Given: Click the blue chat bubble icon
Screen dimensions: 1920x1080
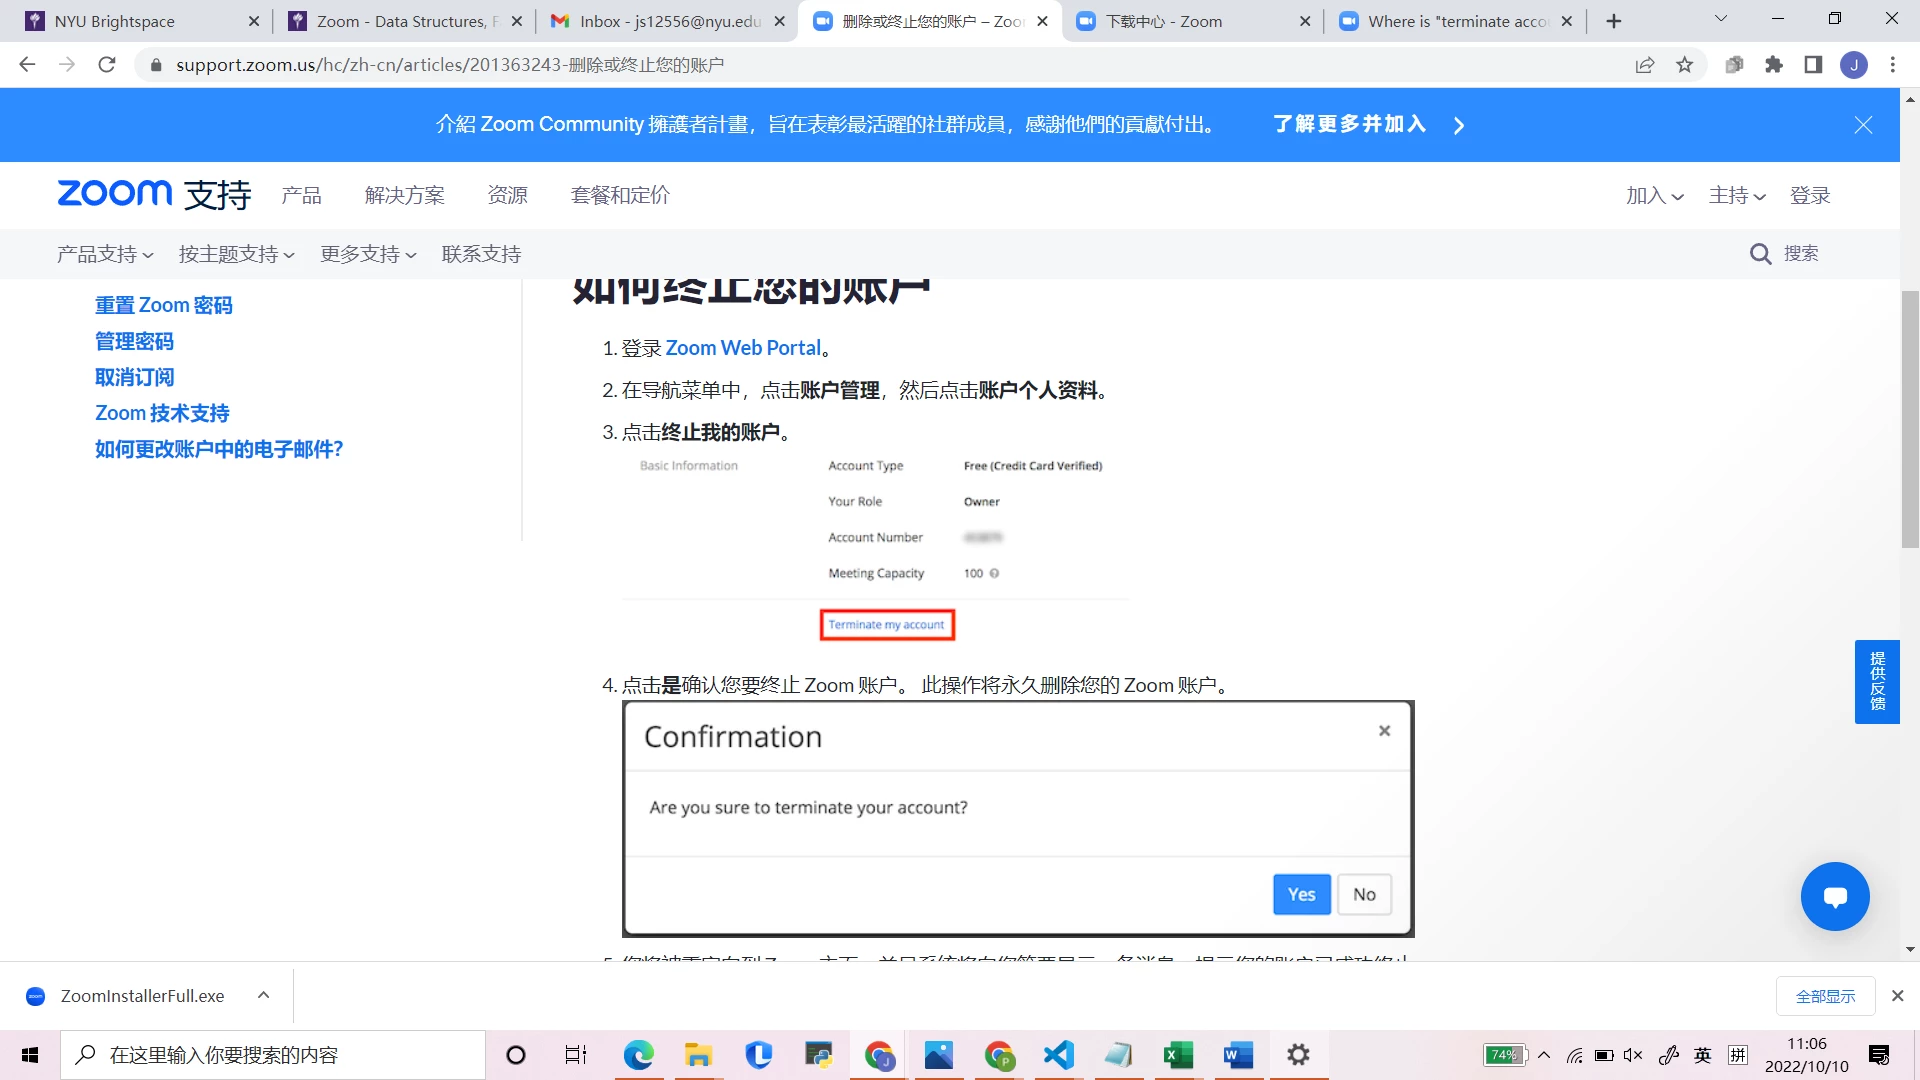Looking at the screenshot, I should pyautogui.click(x=1834, y=897).
